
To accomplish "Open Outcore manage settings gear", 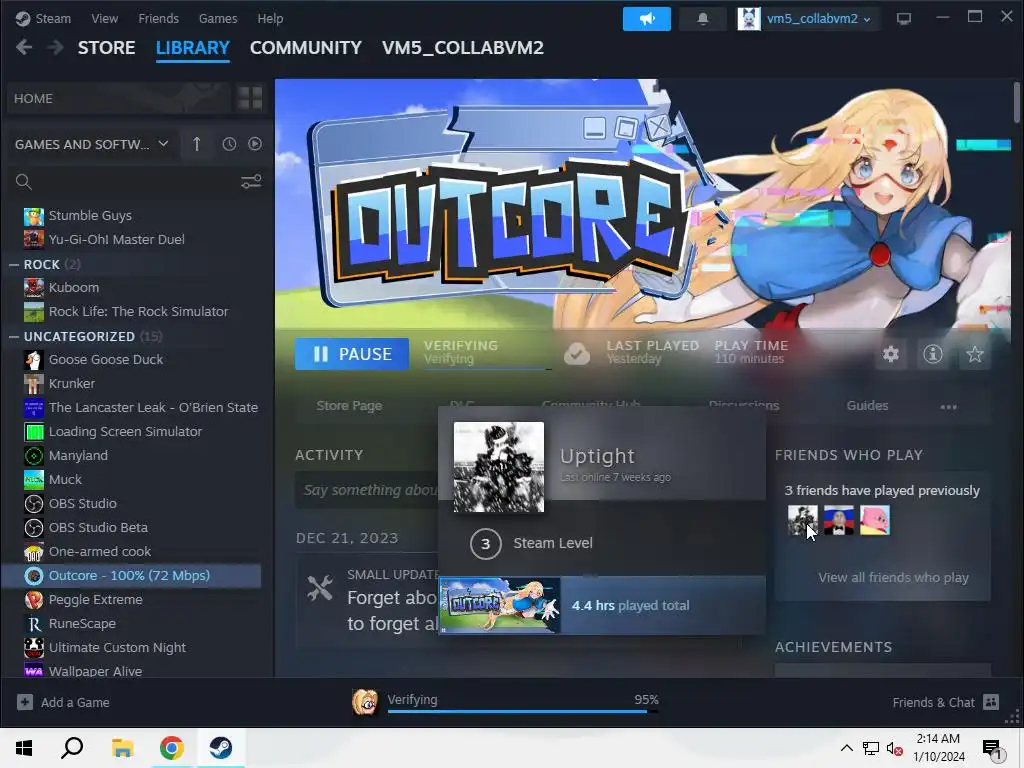I will [891, 355].
